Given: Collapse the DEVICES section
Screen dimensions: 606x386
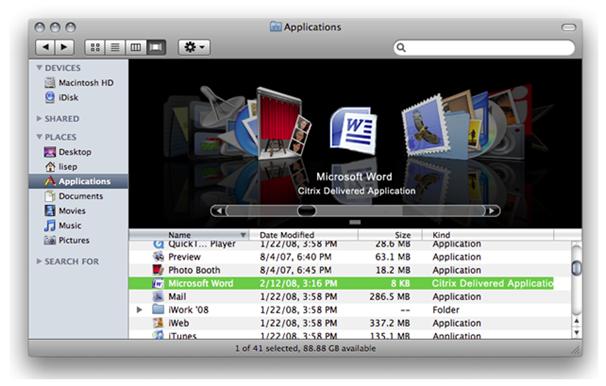Looking at the screenshot, I should pos(39,68).
